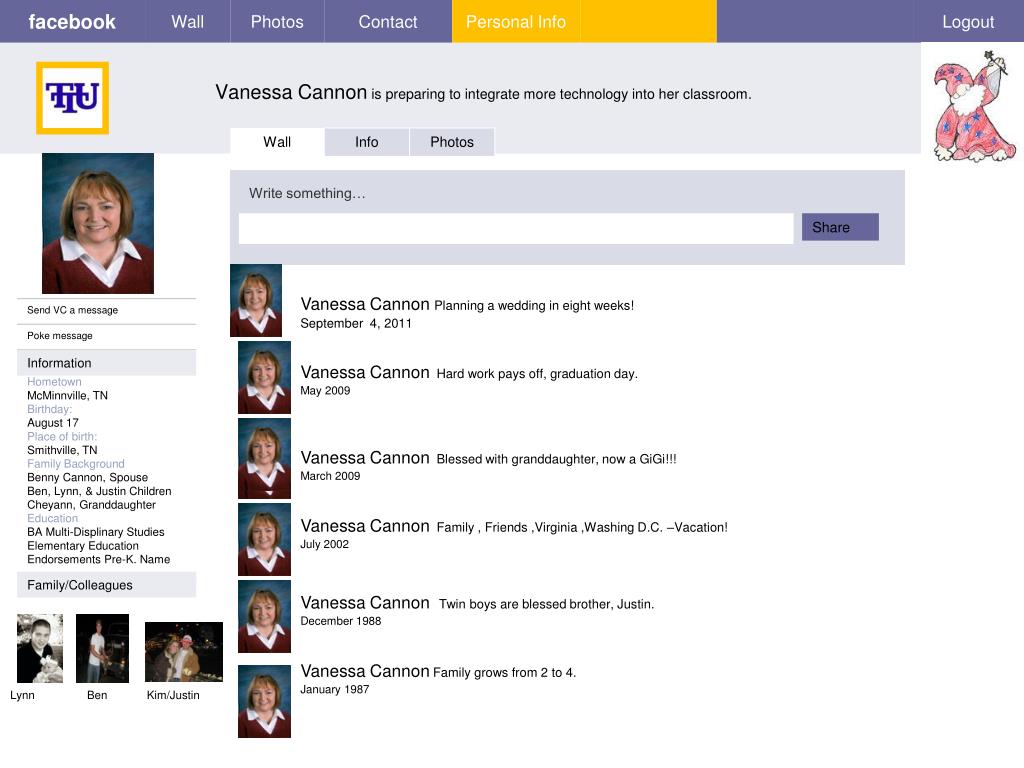This screenshot has width=1024, height=768.
Task: Click the Hometown label
Action: [54, 381]
